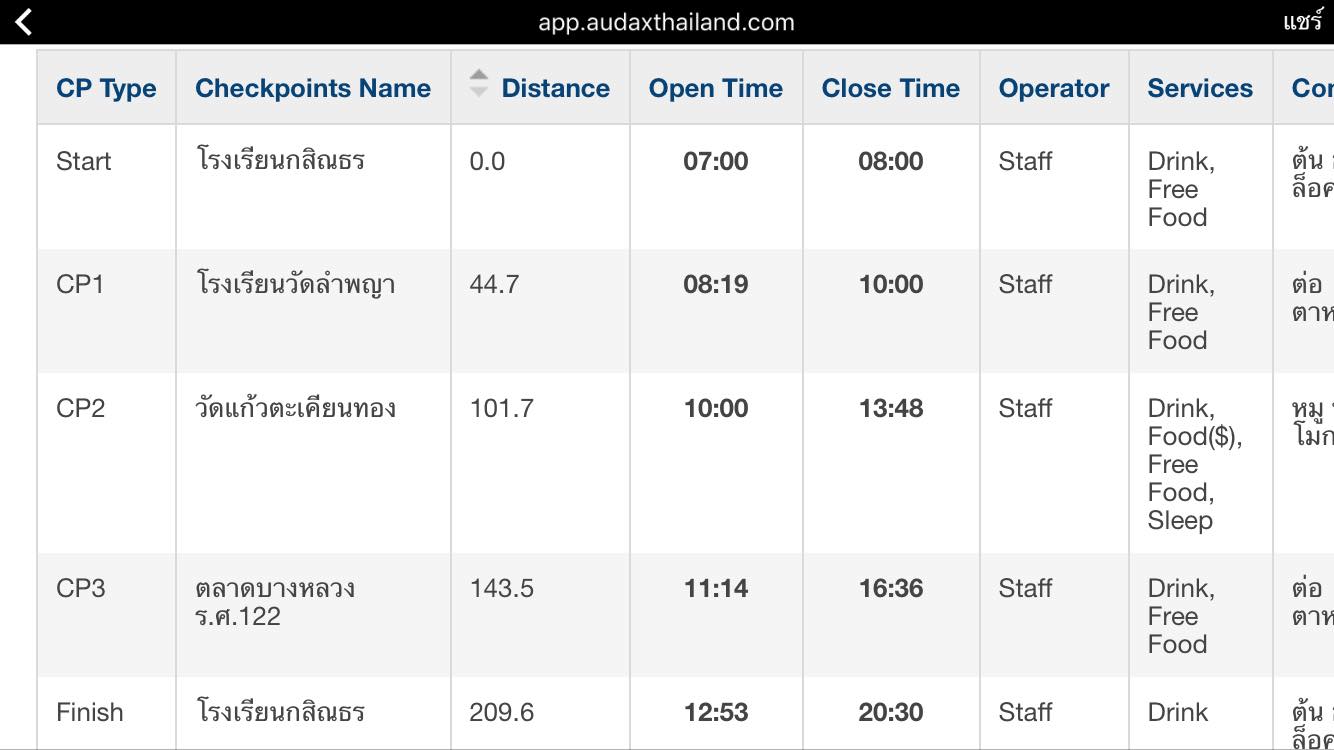Click the วัดแก้วตะเคียนทอง checkpoint name
Screen dimensions: 1334x750
(x=295, y=407)
